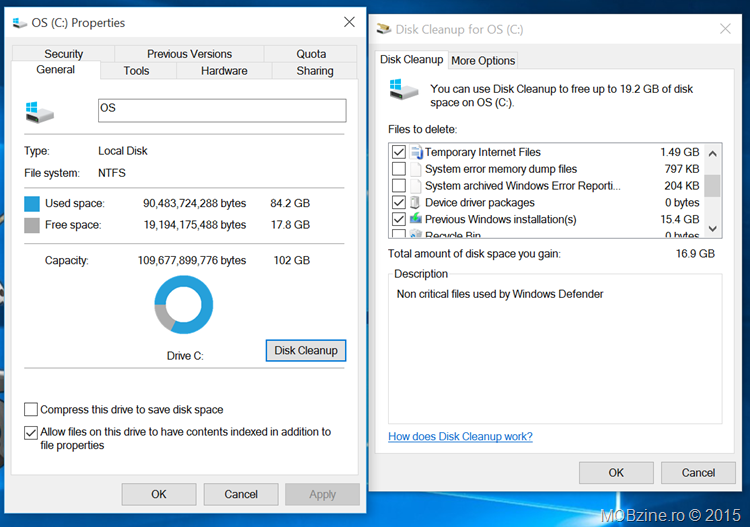750x527 pixels.
Task: Click the NTFS file system value
Action: (112, 173)
